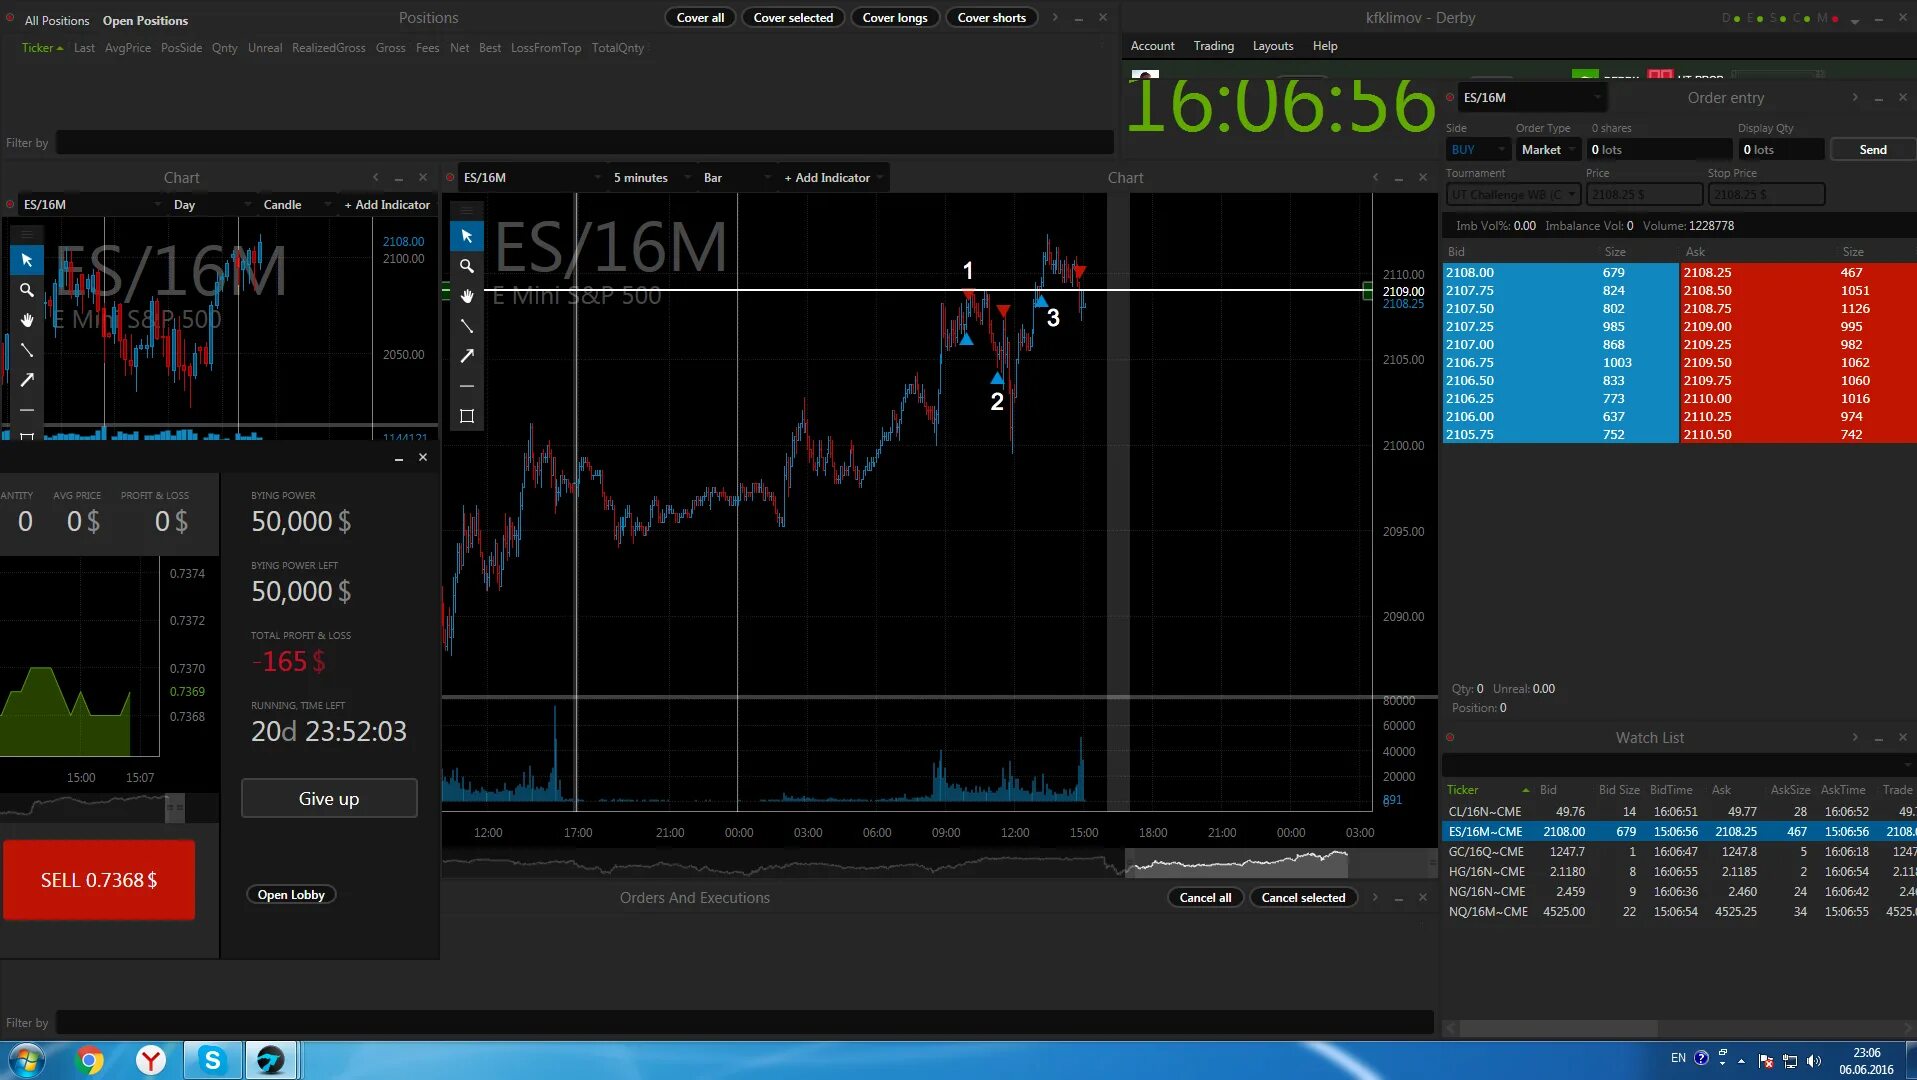
Task: Select the pointer tool in the Day chart
Action: tap(27, 260)
